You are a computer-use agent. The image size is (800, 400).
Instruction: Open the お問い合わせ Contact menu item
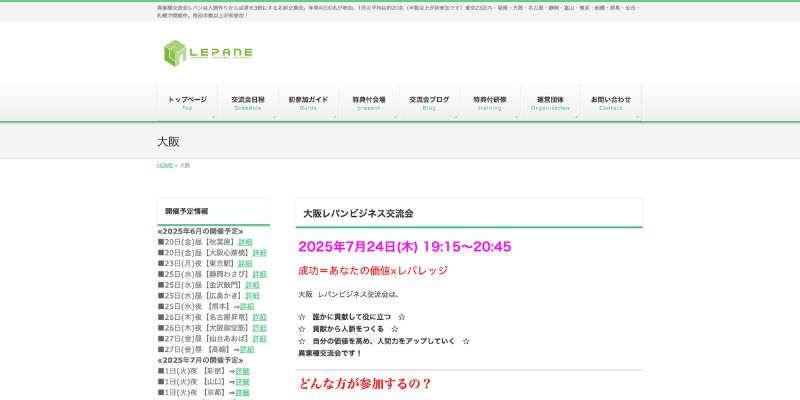pyautogui.click(x=611, y=103)
